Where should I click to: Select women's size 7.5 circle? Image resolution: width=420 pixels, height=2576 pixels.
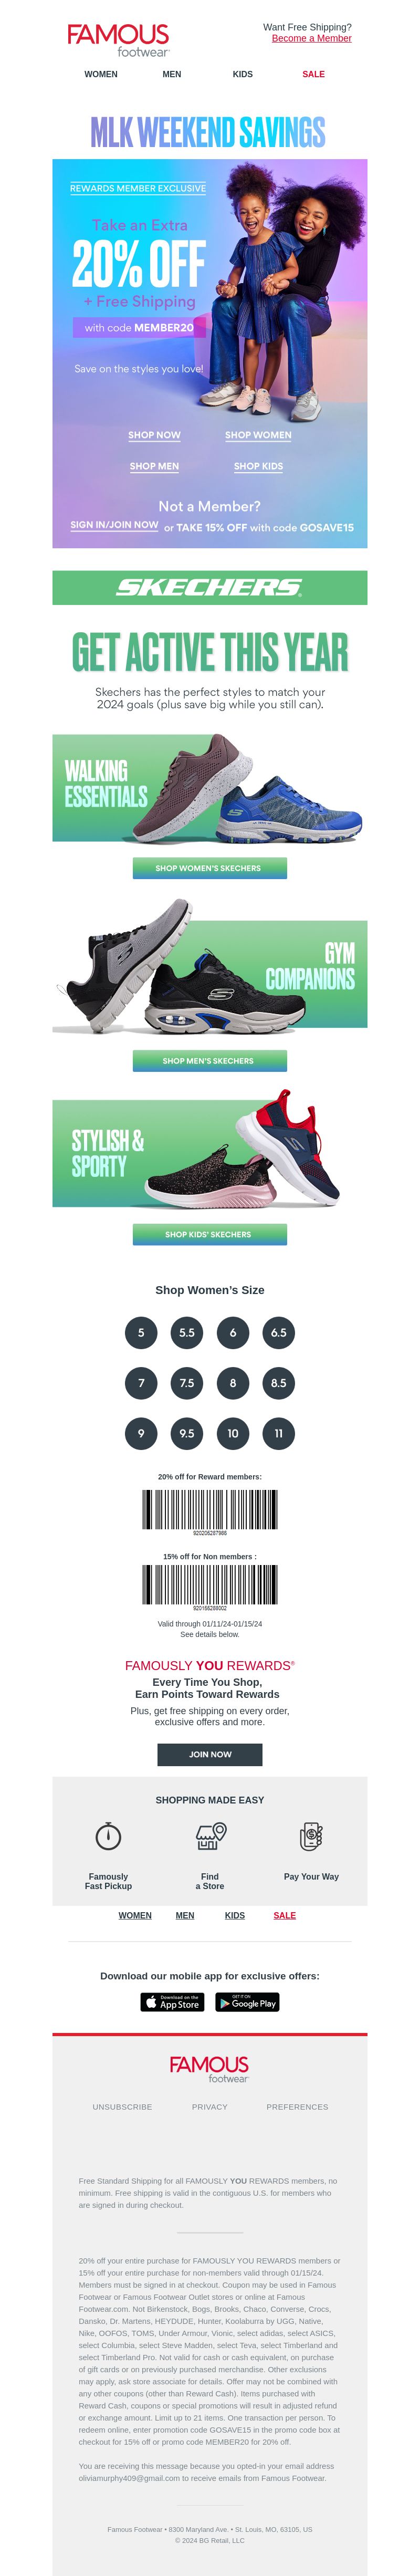(x=187, y=1383)
